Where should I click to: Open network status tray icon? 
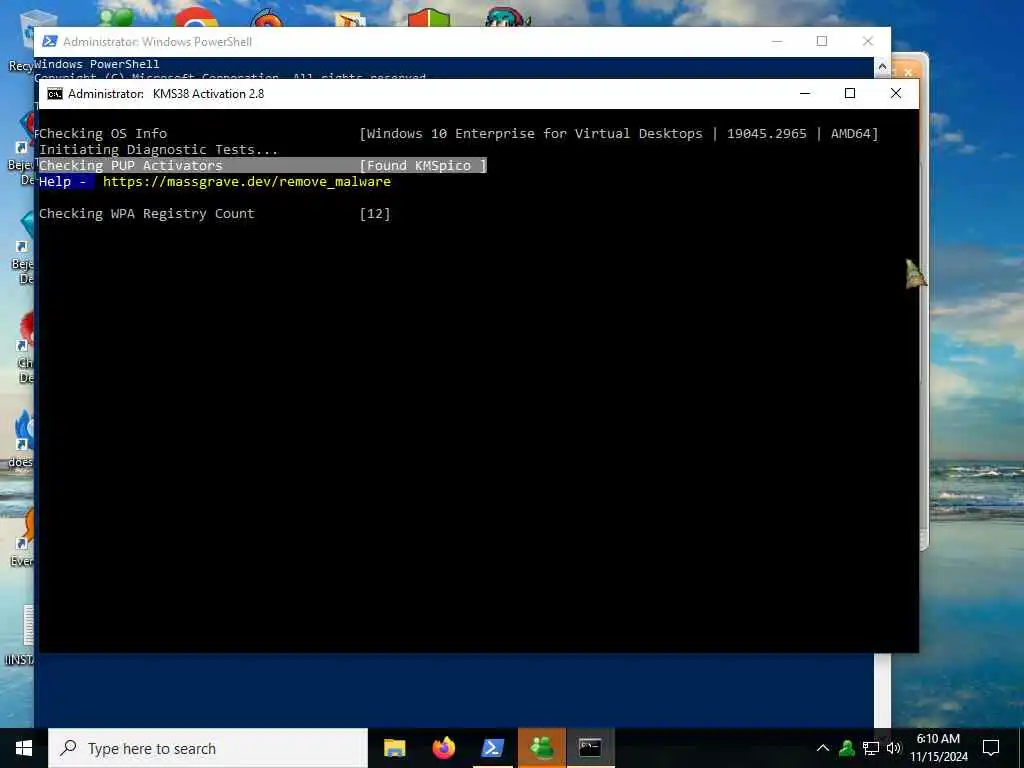click(871, 748)
